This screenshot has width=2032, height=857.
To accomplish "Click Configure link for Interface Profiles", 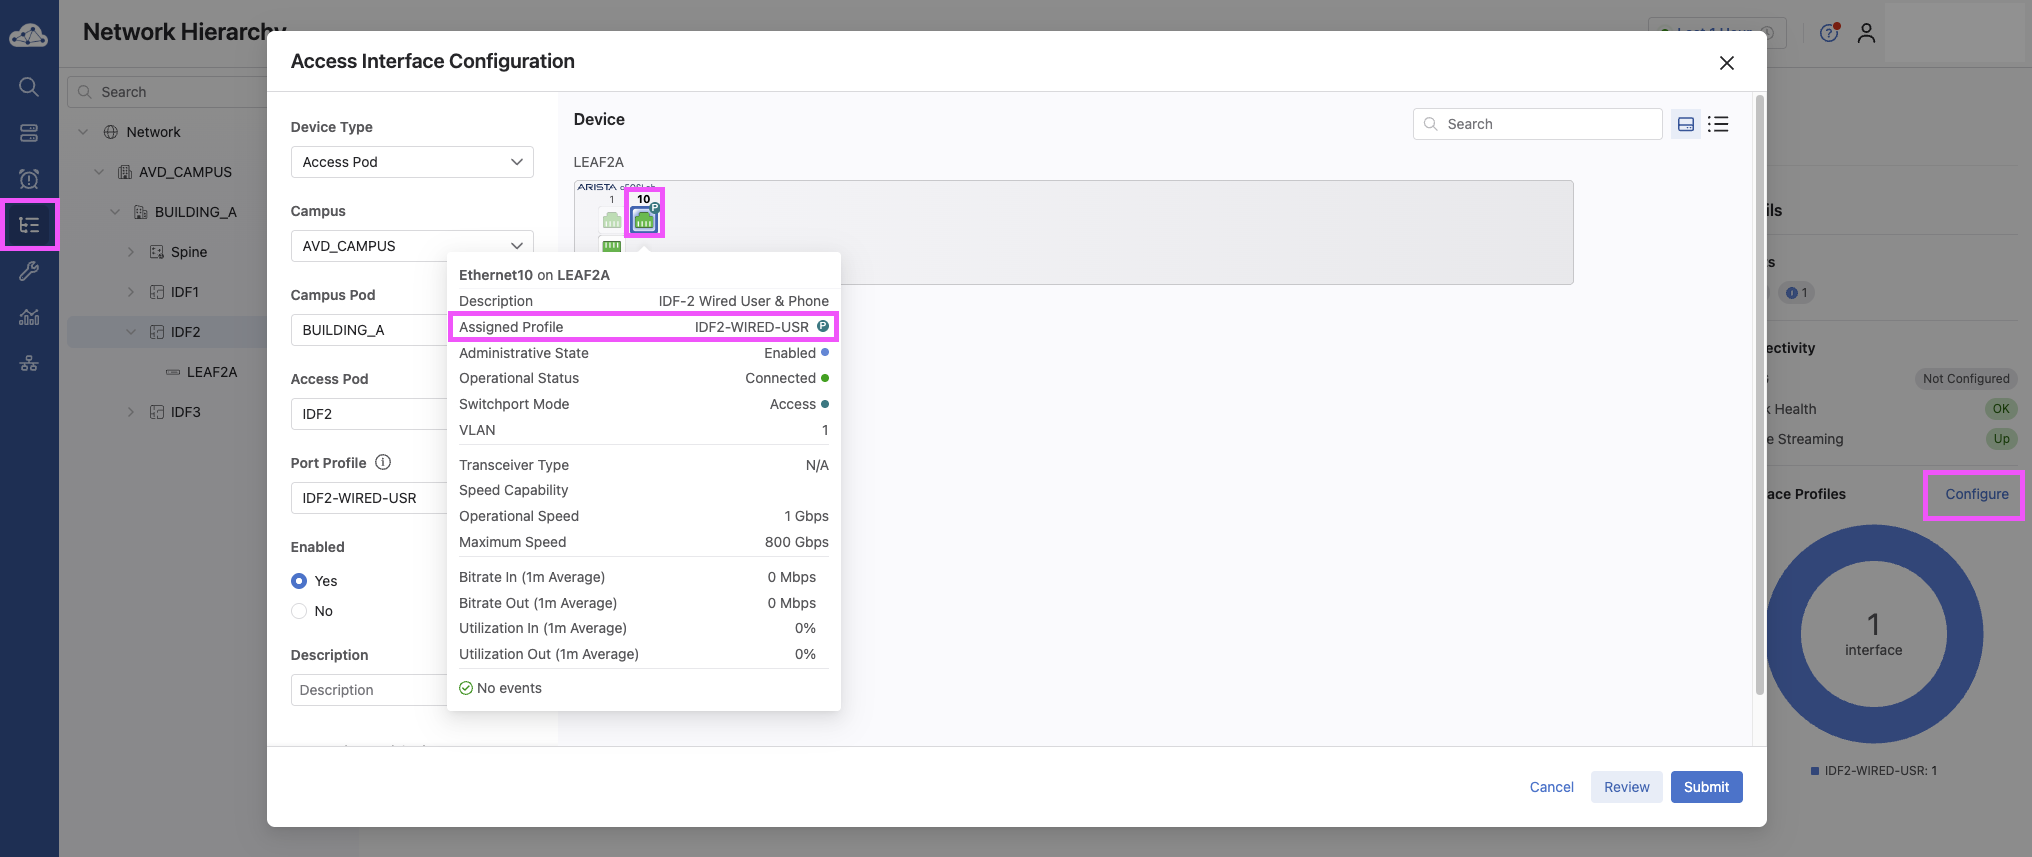I will tap(1976, 494).
